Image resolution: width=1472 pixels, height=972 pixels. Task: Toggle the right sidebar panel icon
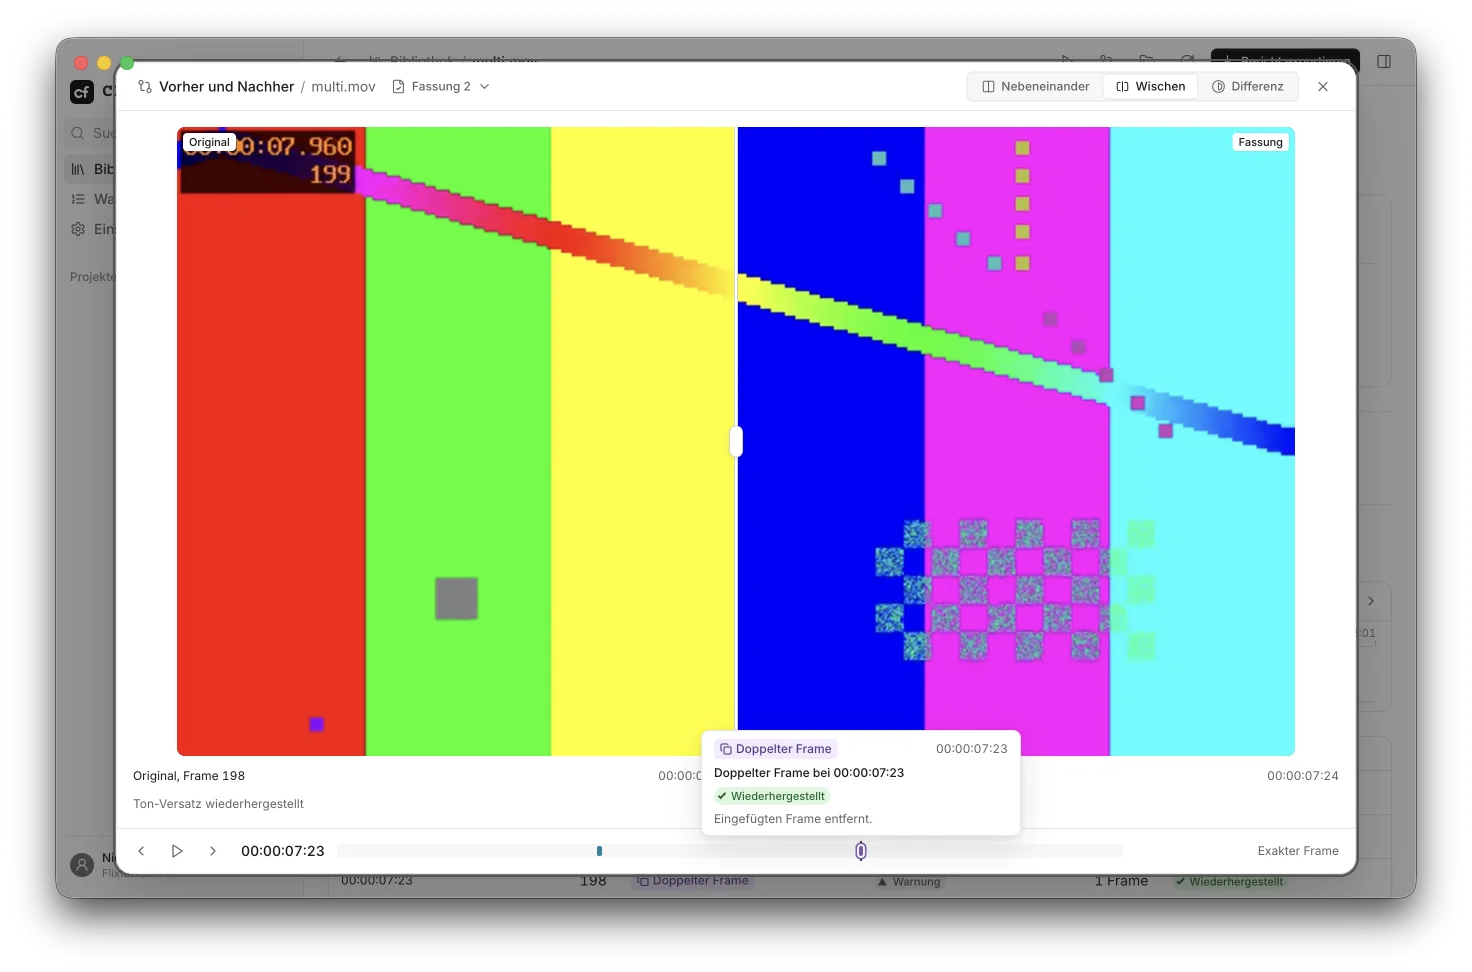pyautogui.click(x=1384, y=62)
